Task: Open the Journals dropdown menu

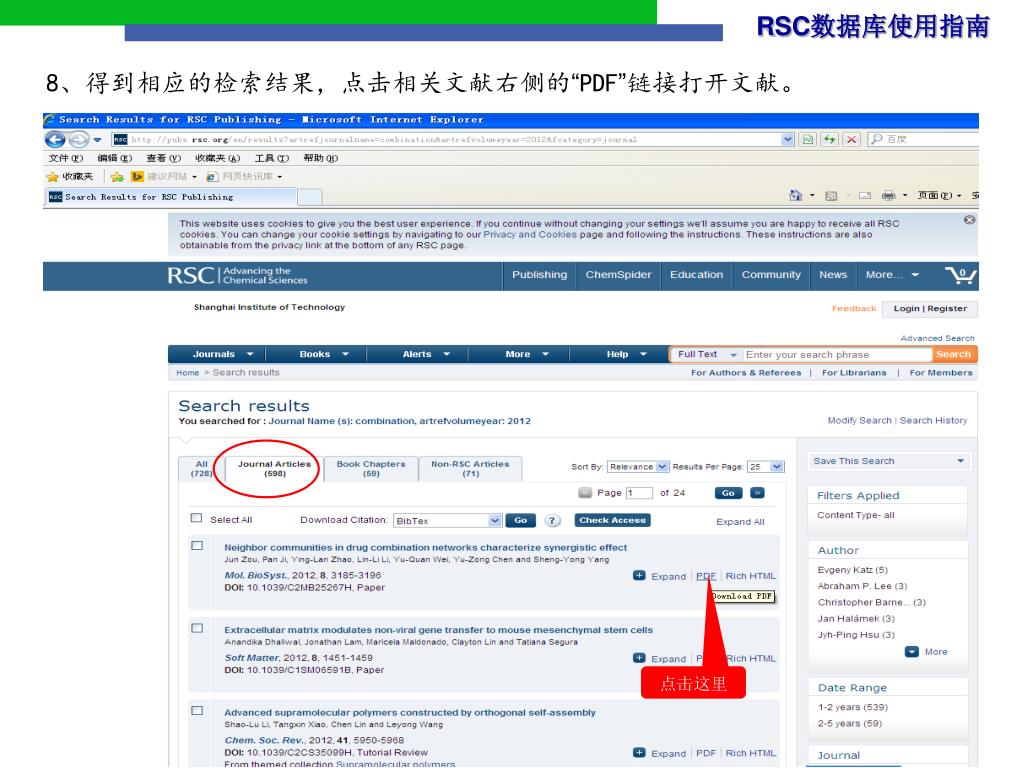Action: 222,354
